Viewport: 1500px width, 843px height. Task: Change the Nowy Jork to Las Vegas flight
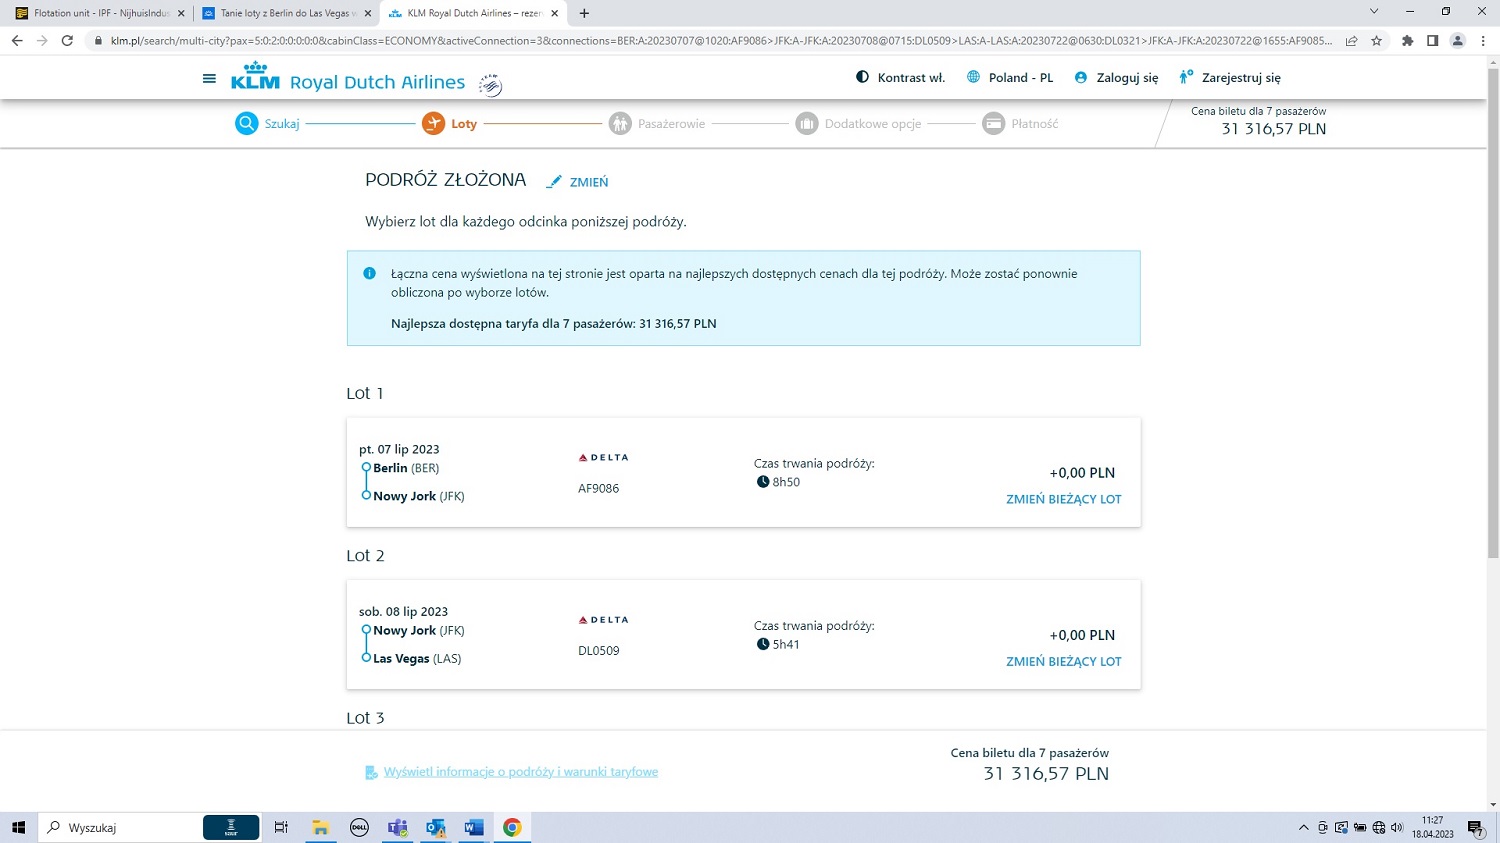coord(1064,661)
